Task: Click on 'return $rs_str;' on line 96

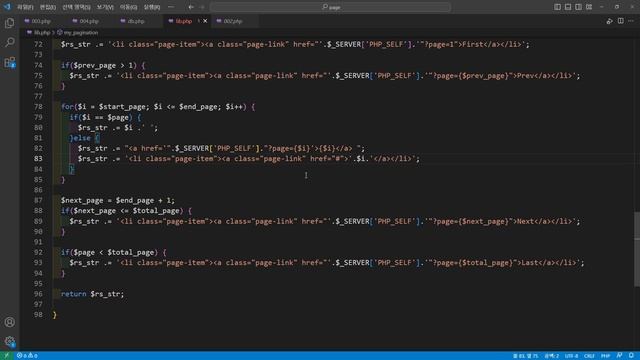Action: pos(92,294)
